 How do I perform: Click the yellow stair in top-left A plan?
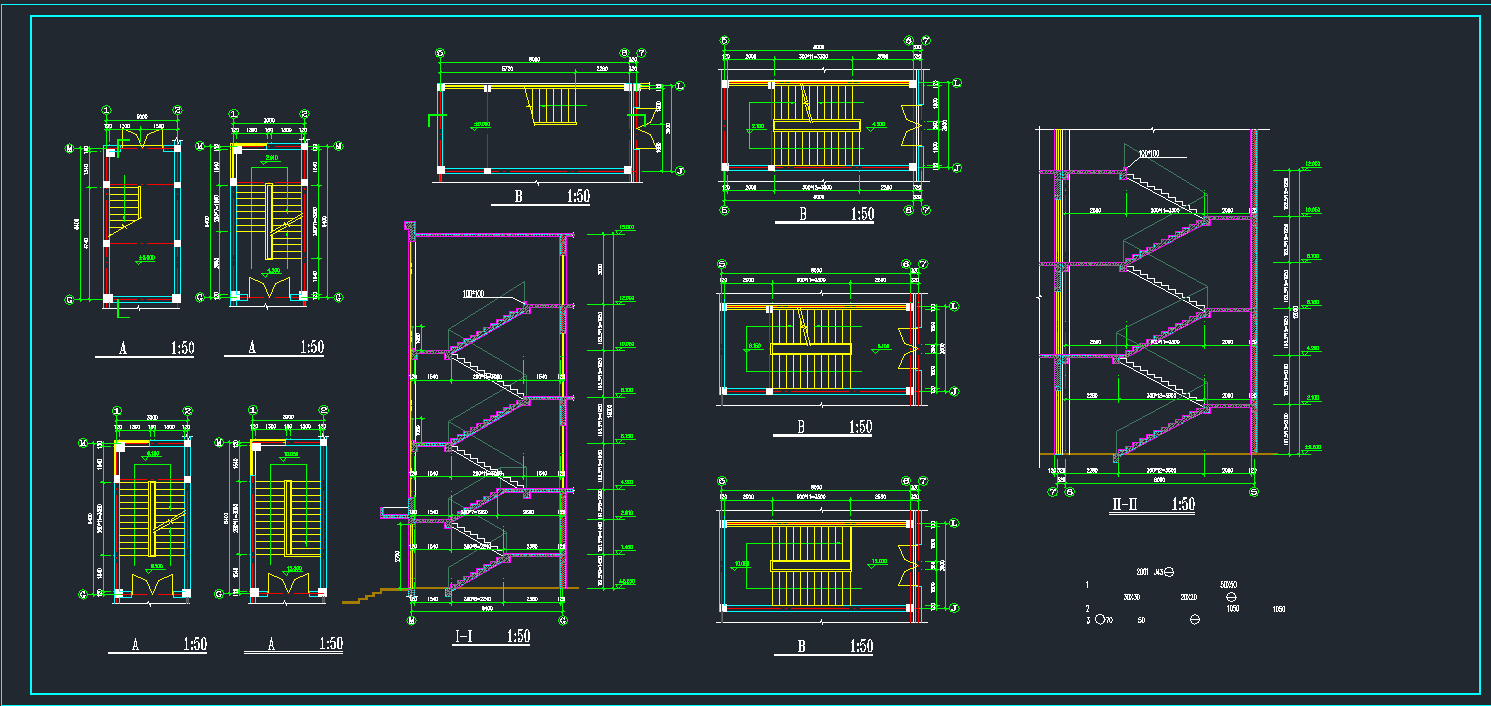click(x=125, y=206)
